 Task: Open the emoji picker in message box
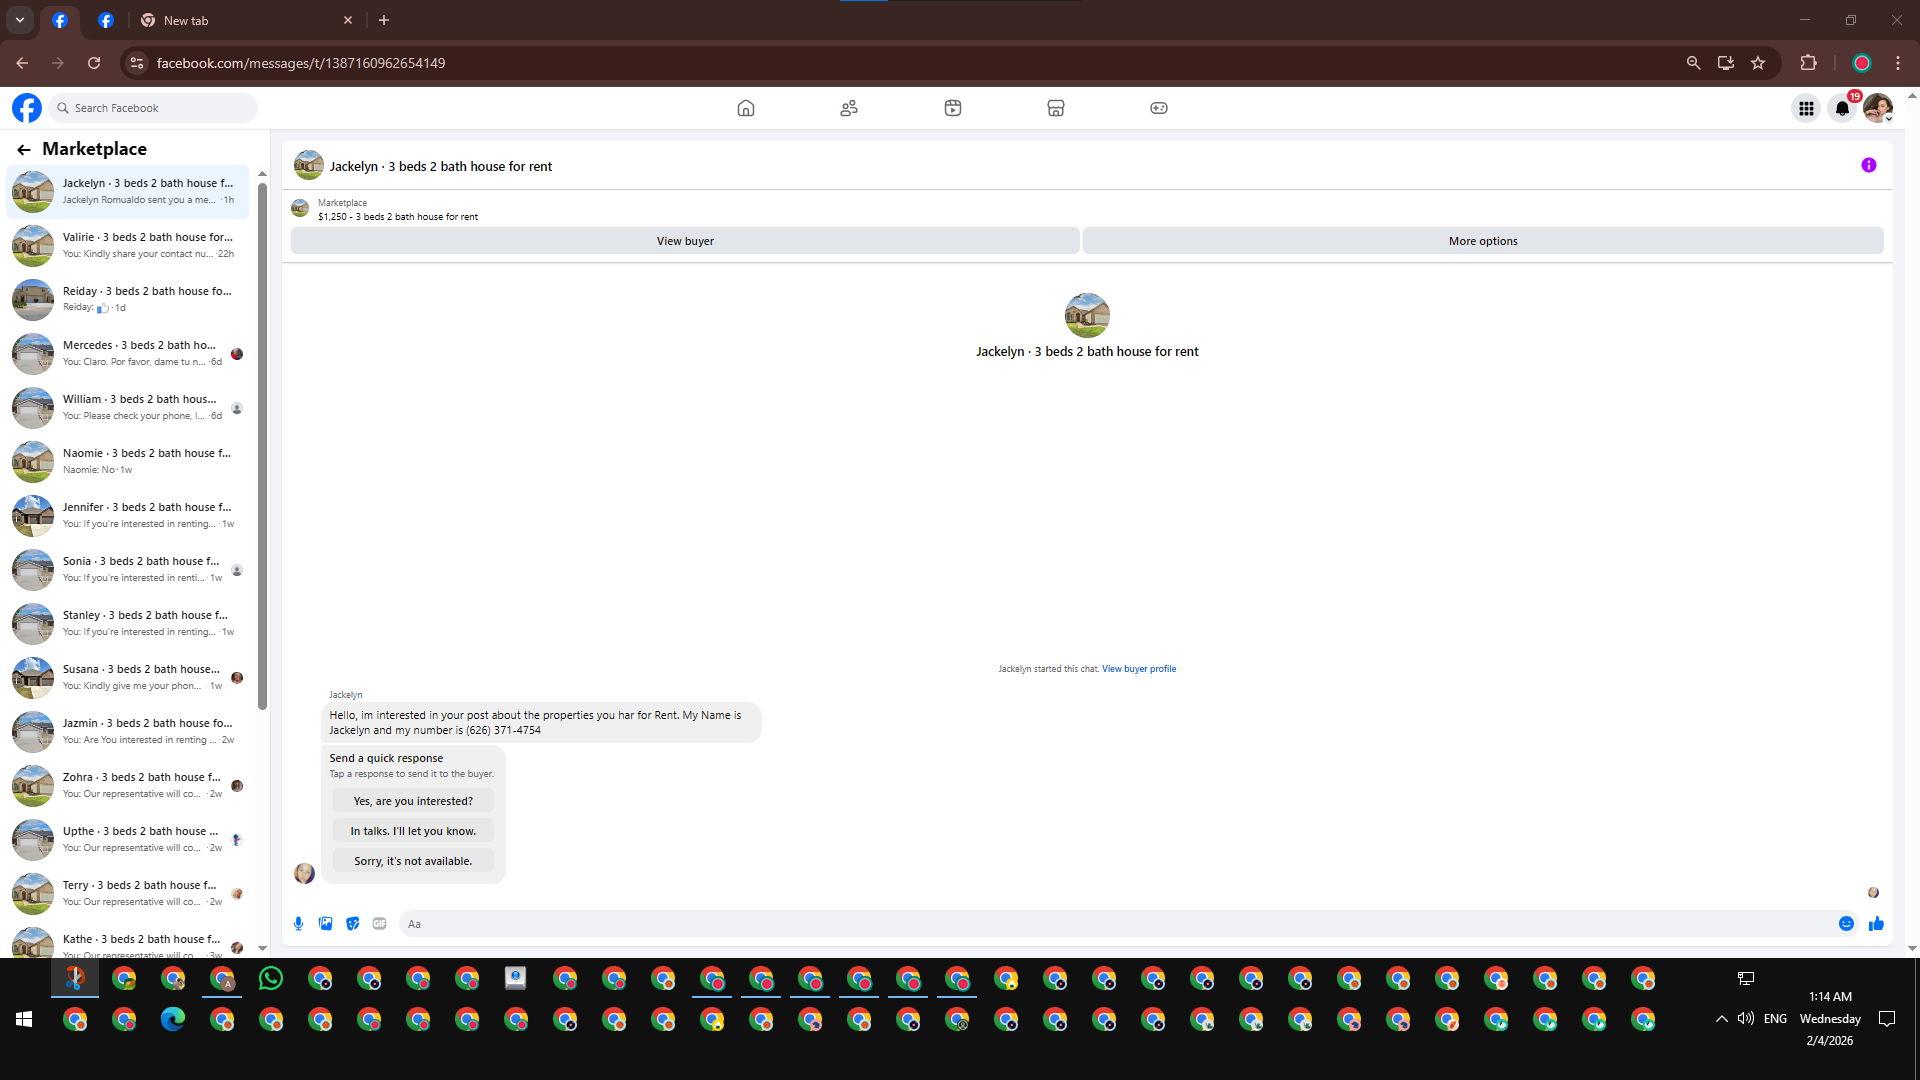(x=1846, y=923)
